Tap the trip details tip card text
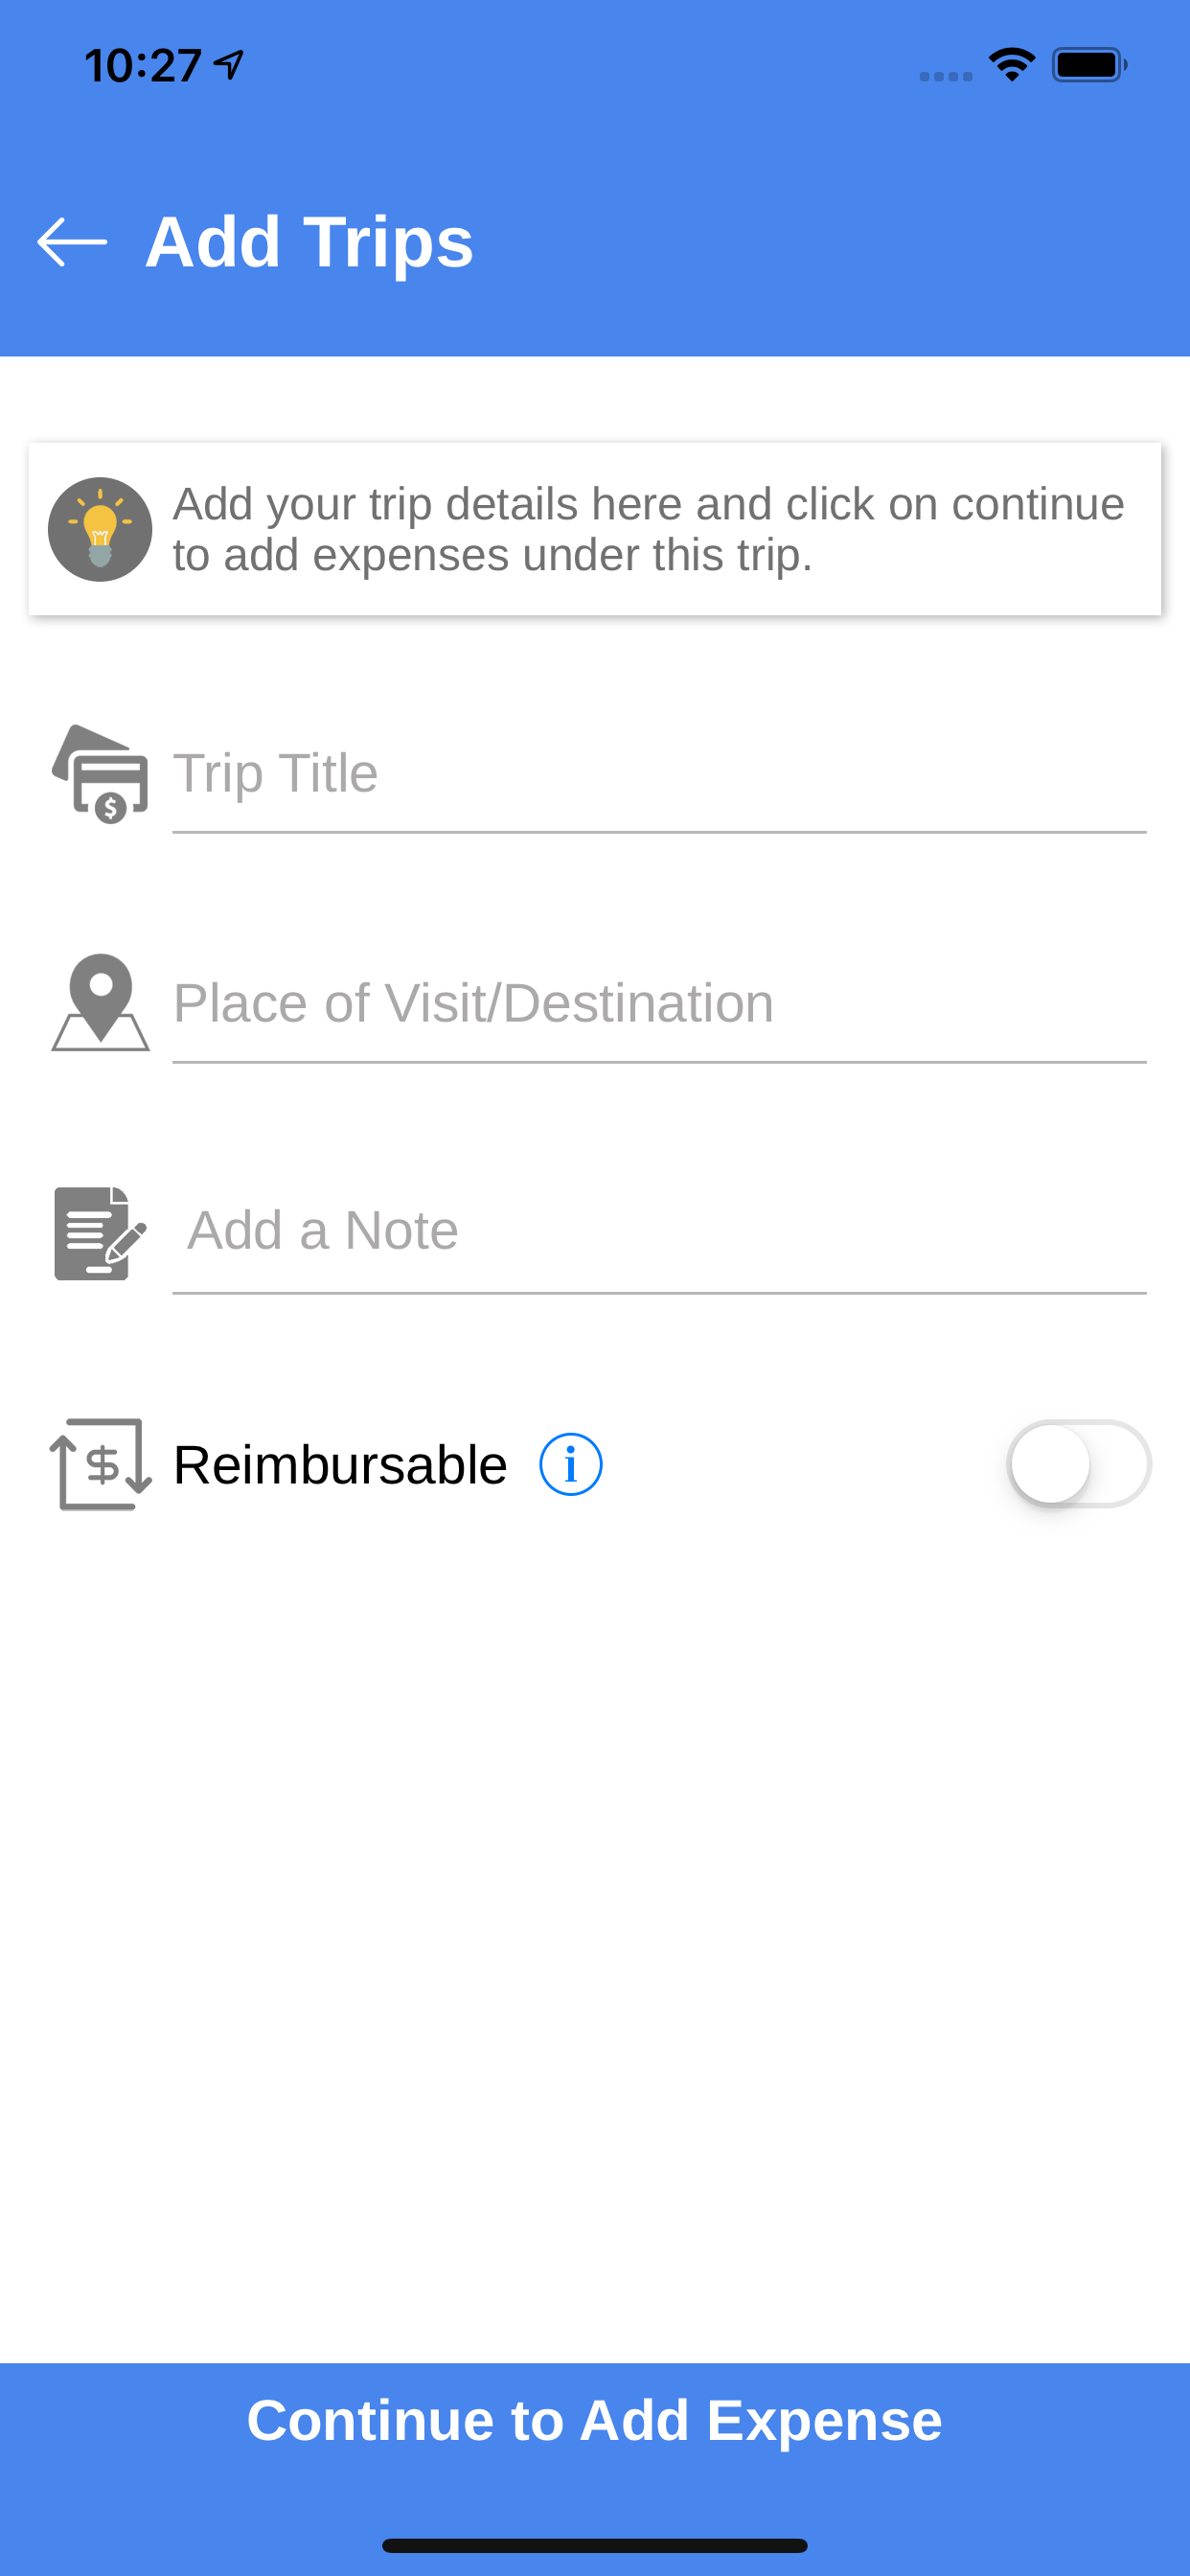The height and width of the screenshot is (2576, 1190). click(648, 529)
